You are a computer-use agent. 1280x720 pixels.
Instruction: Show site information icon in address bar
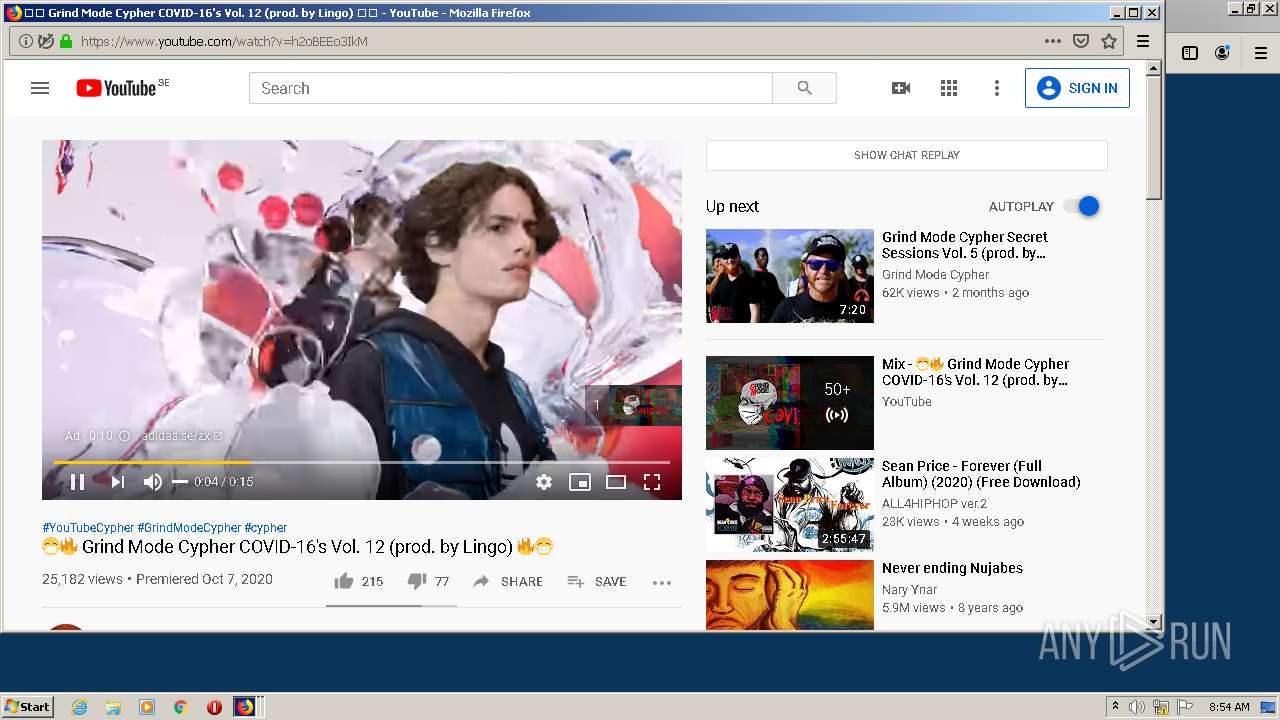pos(25,41)
